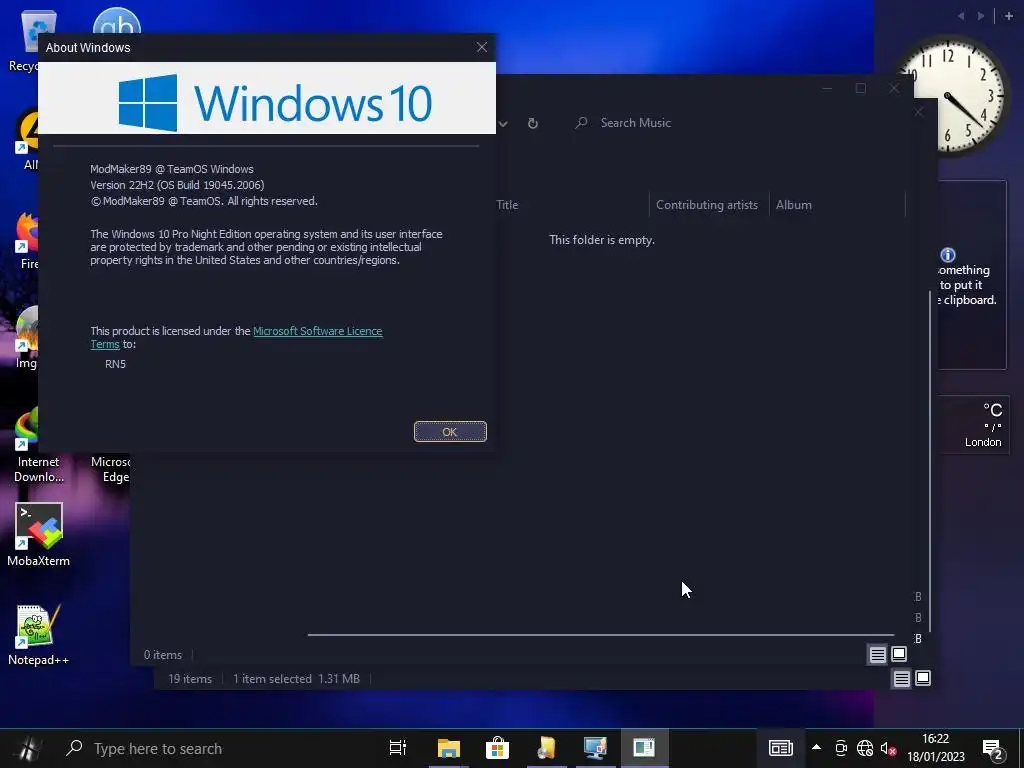The image size is (1024, 768).
Task: Open address bar history dropdown in Music window
Action: pos(503,123)
